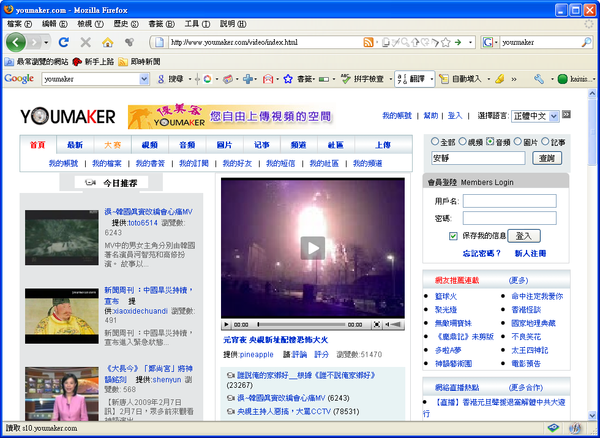Click the 最常瀏覽的網站 bookmark
The width and height of the screenshot is (600, 438).
[x=37, y=62]
